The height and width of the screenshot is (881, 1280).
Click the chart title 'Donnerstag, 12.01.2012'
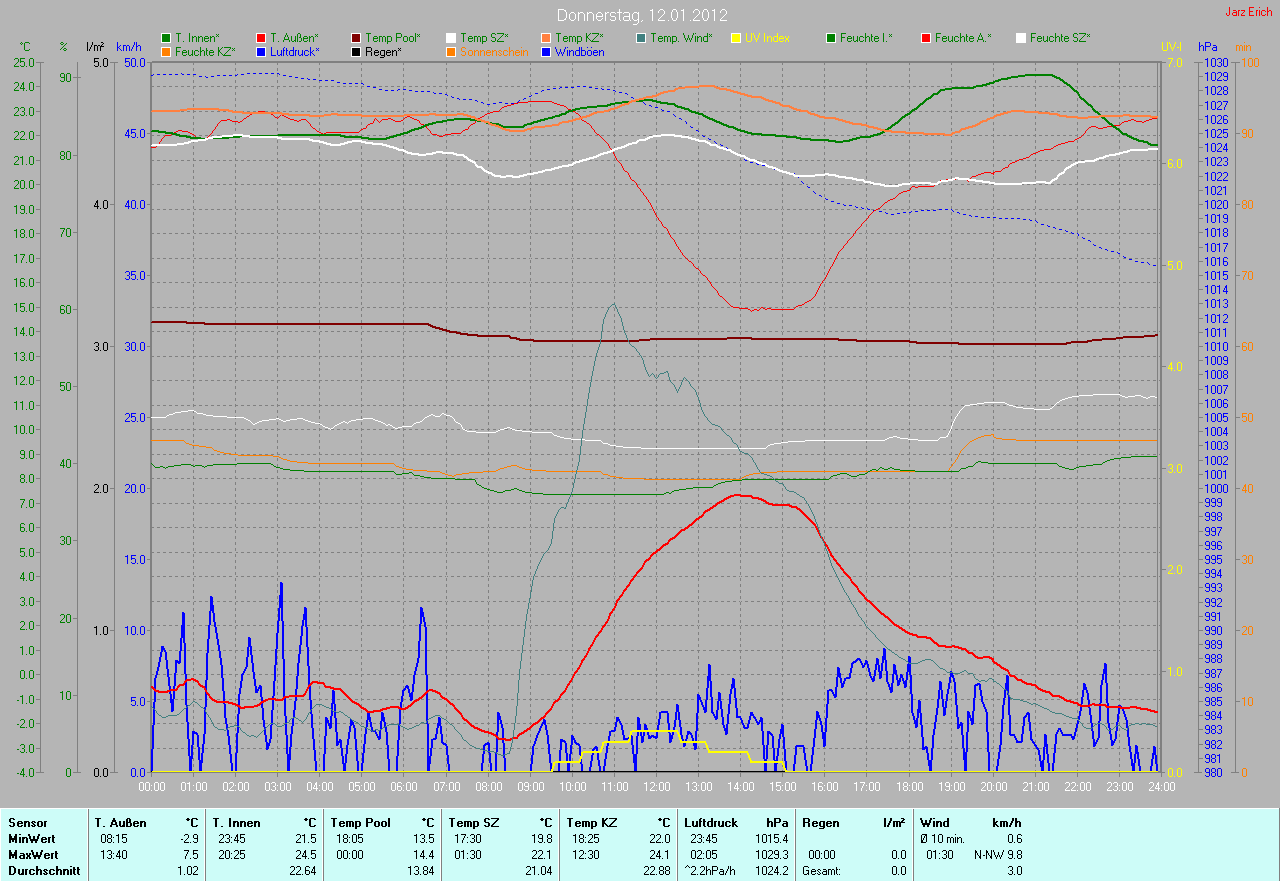(x=642, y=16)
